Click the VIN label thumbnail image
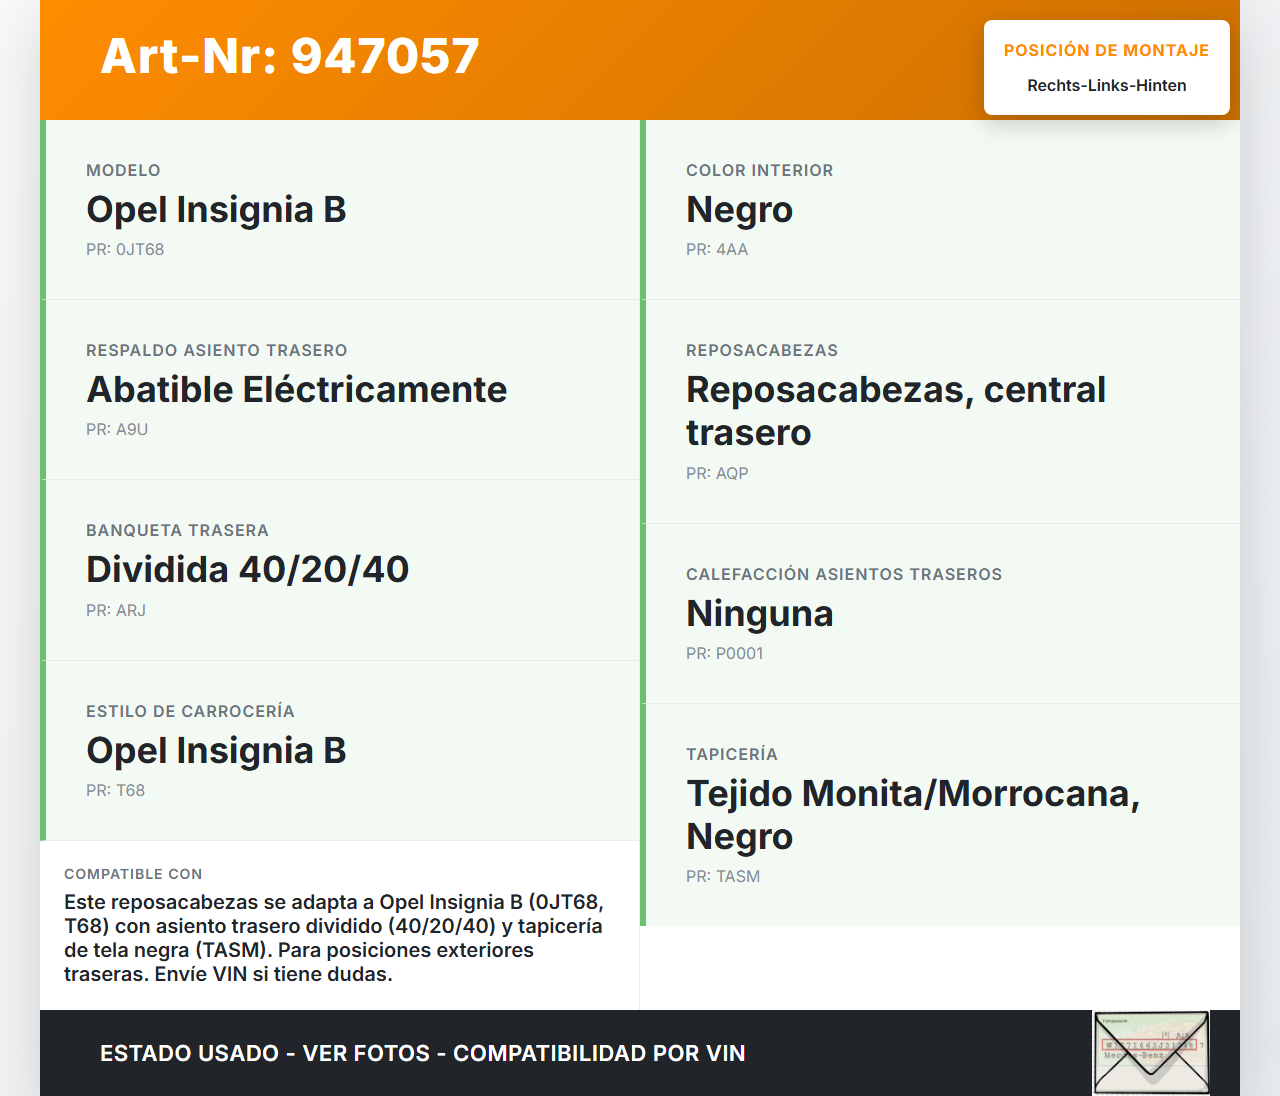This screenshot has height=1096, width=1280. (x=1151, y=1053)
